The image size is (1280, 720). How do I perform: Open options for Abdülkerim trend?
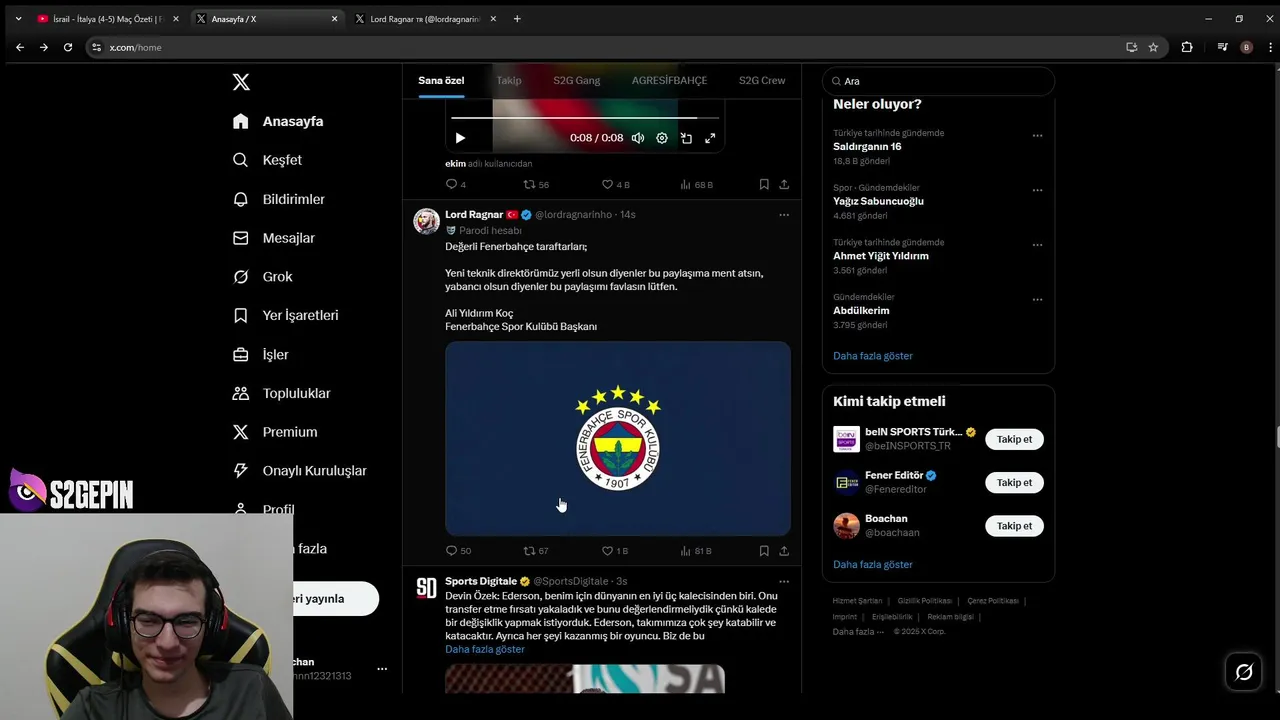(1037, 299)
